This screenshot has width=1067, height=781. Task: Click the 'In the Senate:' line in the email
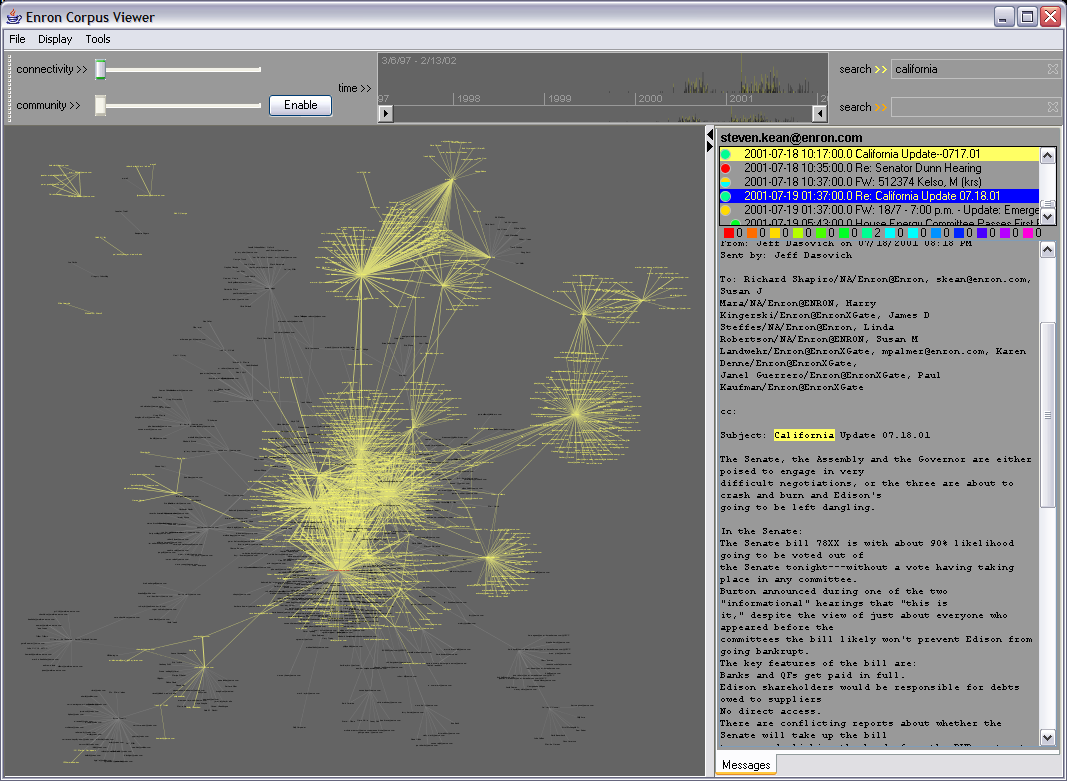pos(761,531)
